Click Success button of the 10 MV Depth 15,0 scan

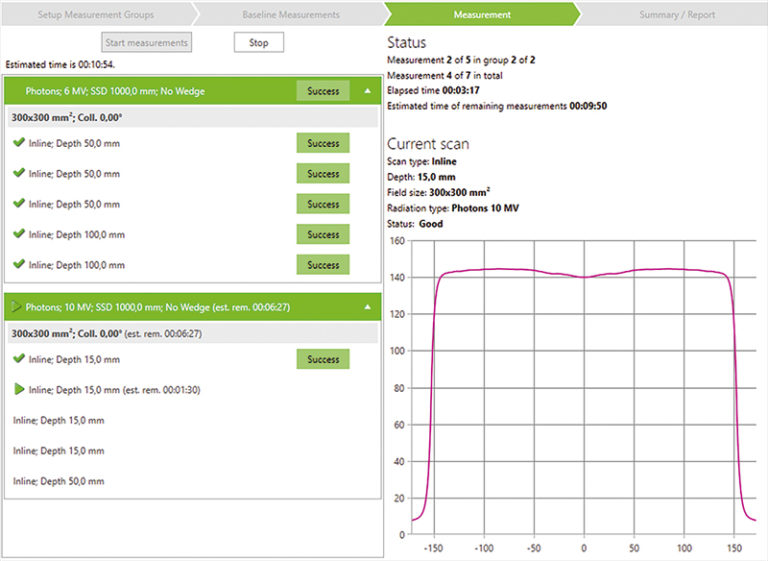pyautogui.click(x=323, y=359)
